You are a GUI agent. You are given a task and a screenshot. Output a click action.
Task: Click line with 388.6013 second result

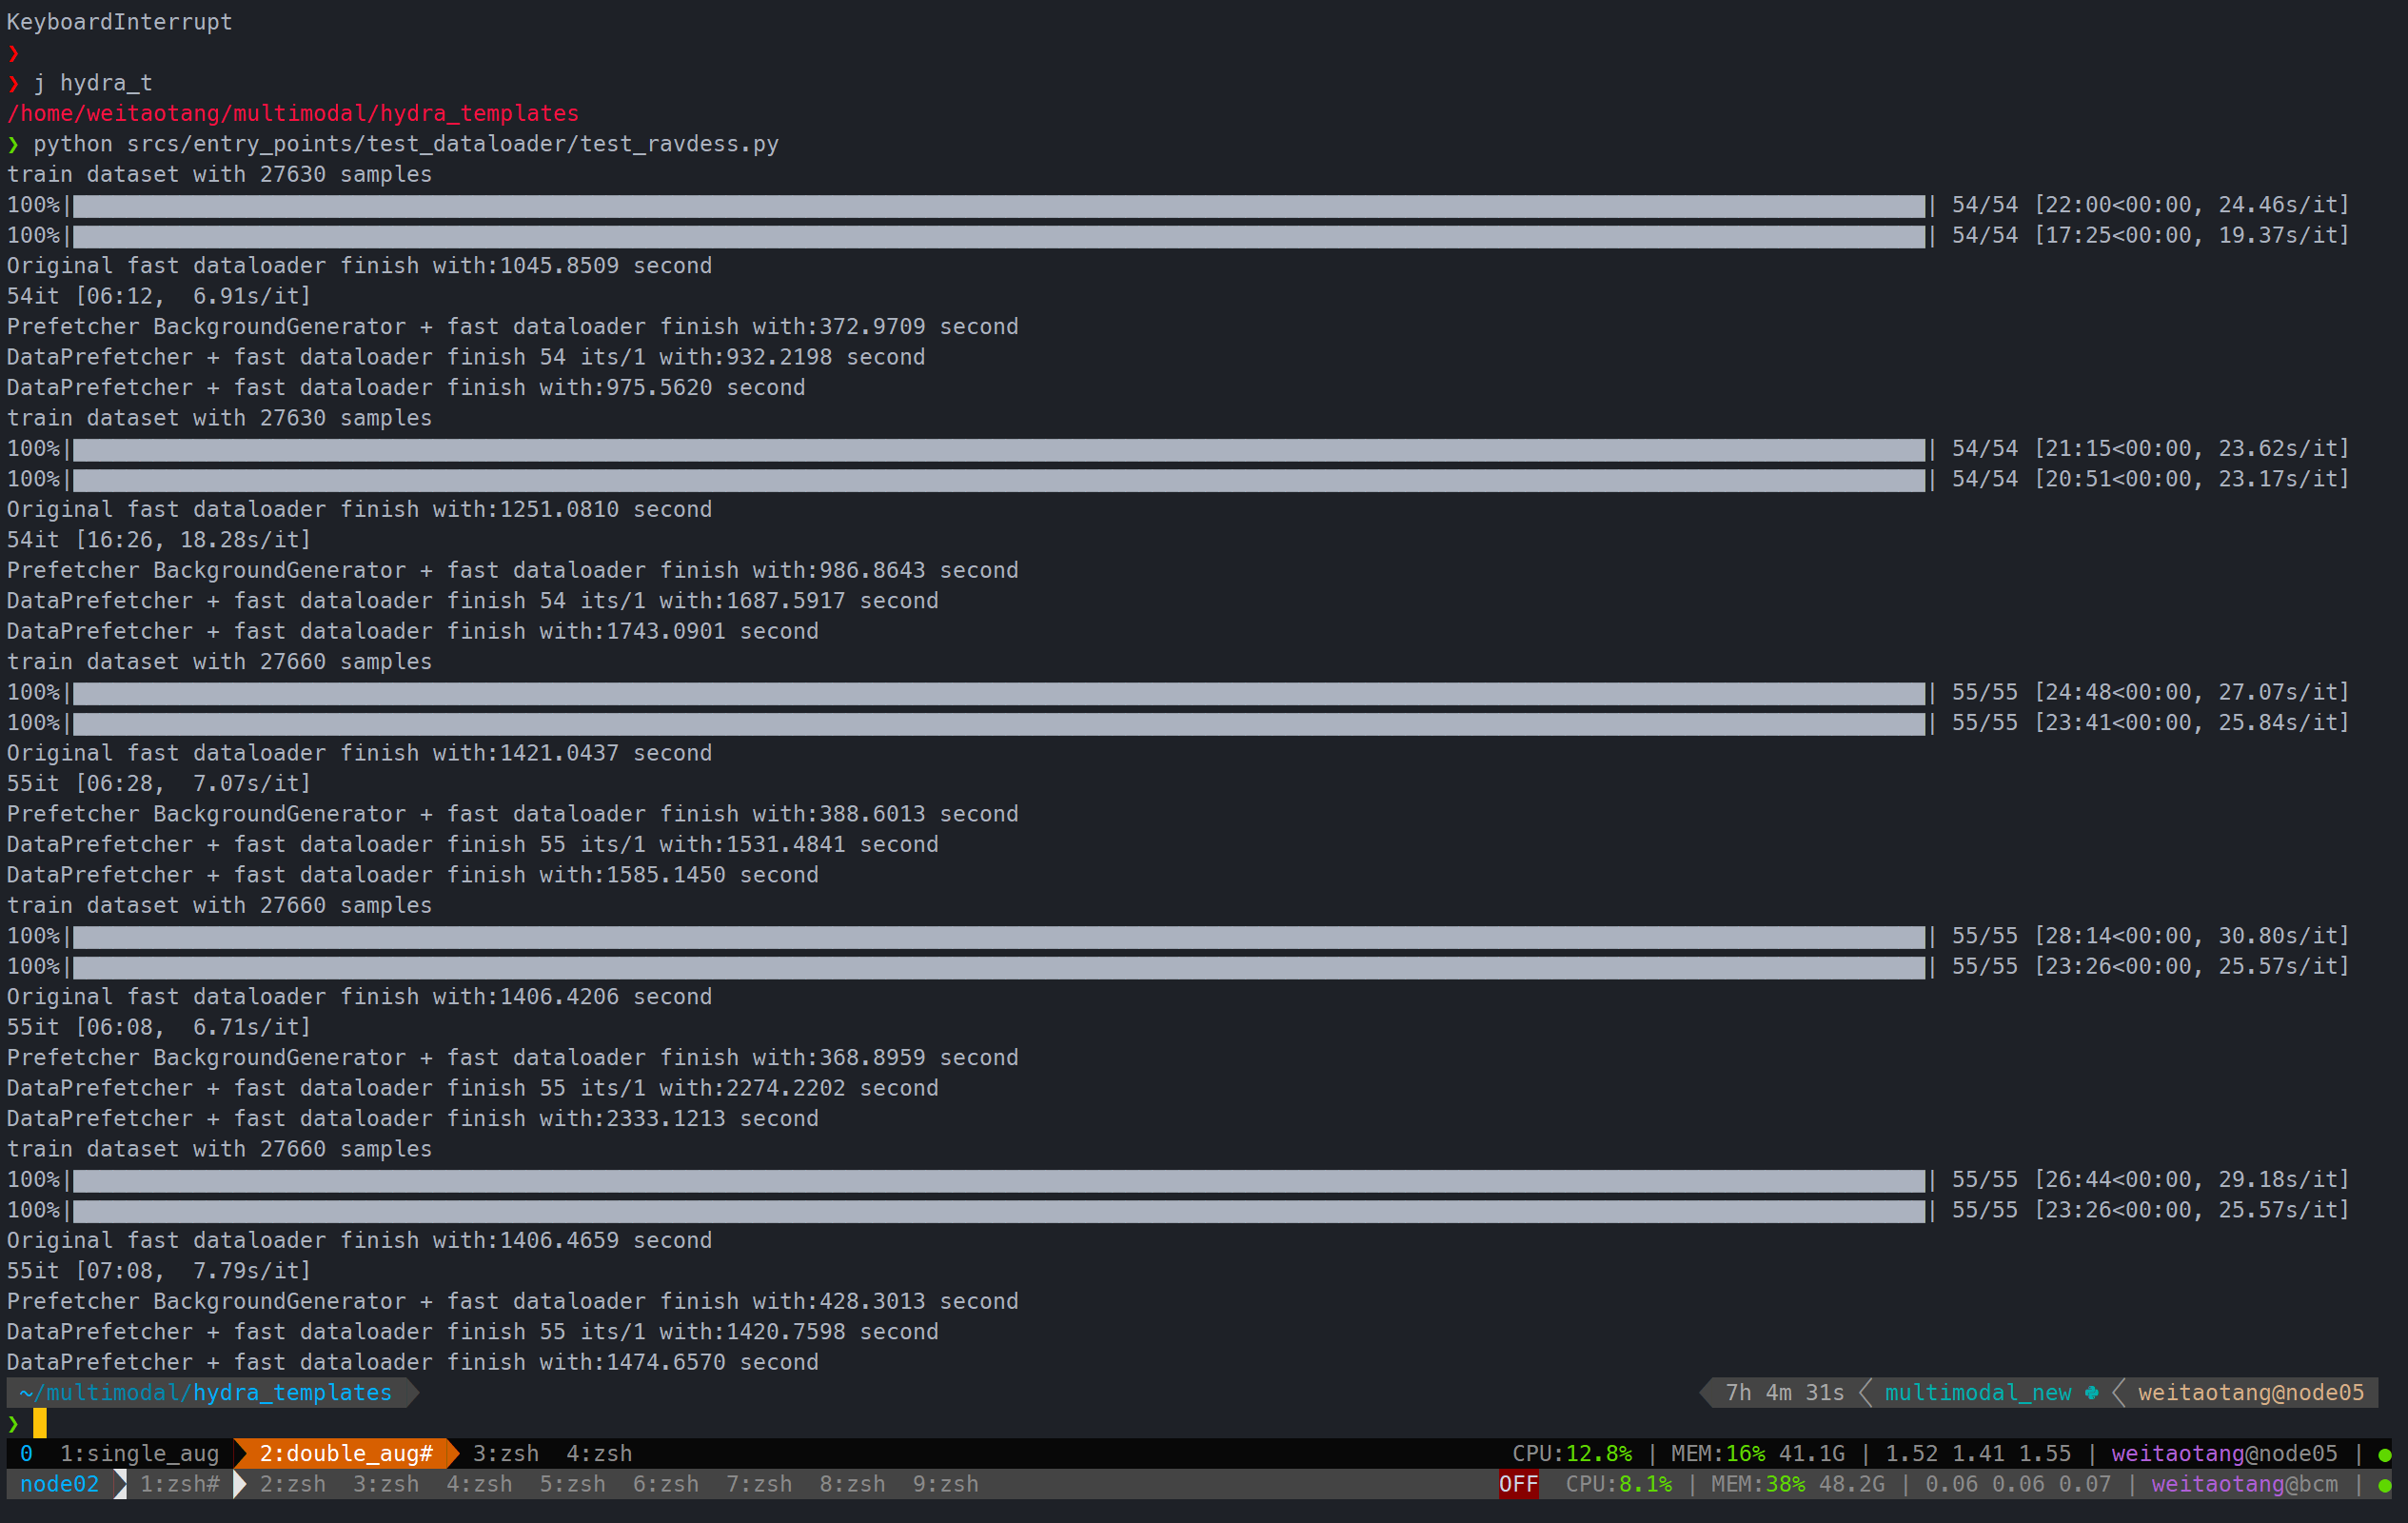click(x=513, y=814)
